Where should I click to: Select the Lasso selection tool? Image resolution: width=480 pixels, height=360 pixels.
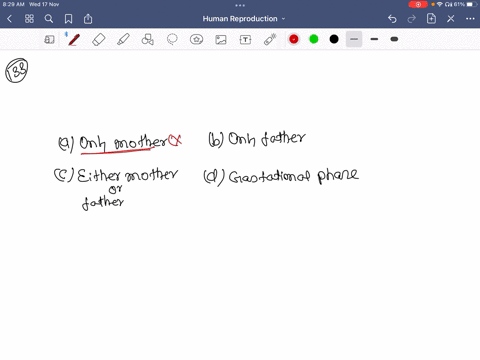172,40
